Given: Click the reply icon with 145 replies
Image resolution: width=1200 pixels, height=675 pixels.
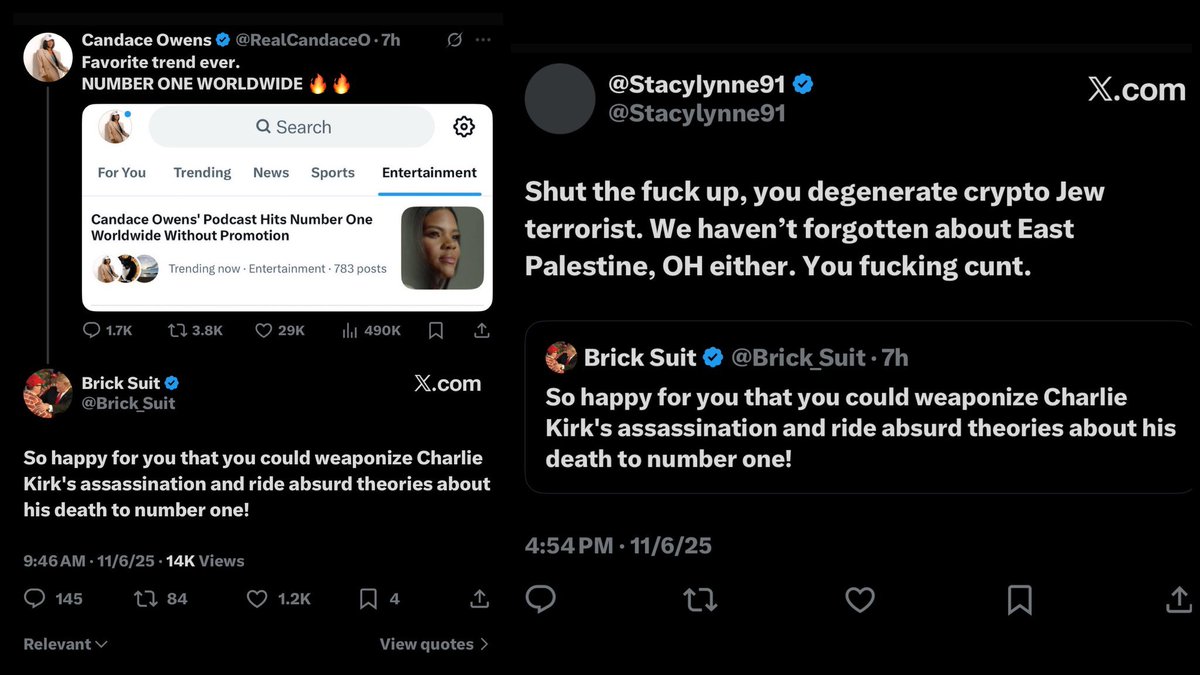Looking at the screenshot, I should pos(35,598).
